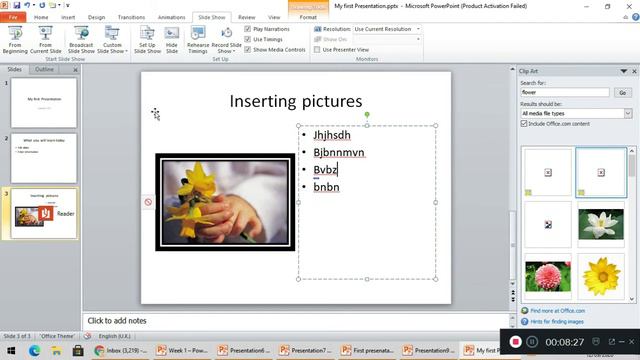Screen dimensions: 640x360
Task: Click the bullet text bnbn
Action: 326,187
